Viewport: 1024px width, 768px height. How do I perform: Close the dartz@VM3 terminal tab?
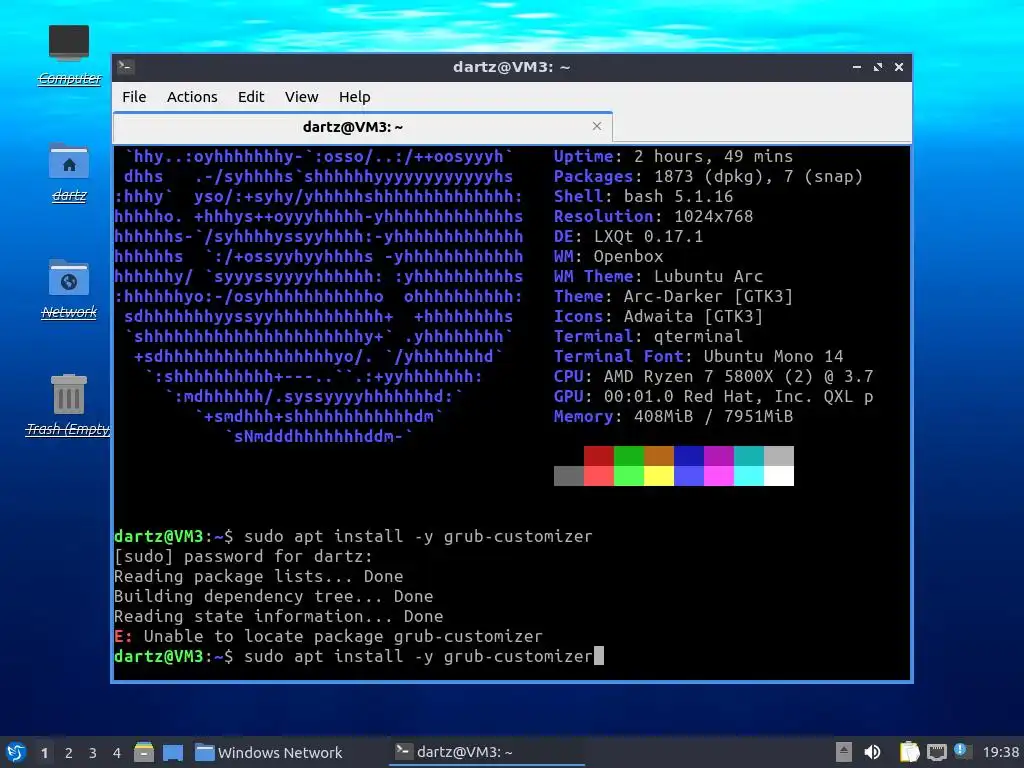(x=596, y=126)
